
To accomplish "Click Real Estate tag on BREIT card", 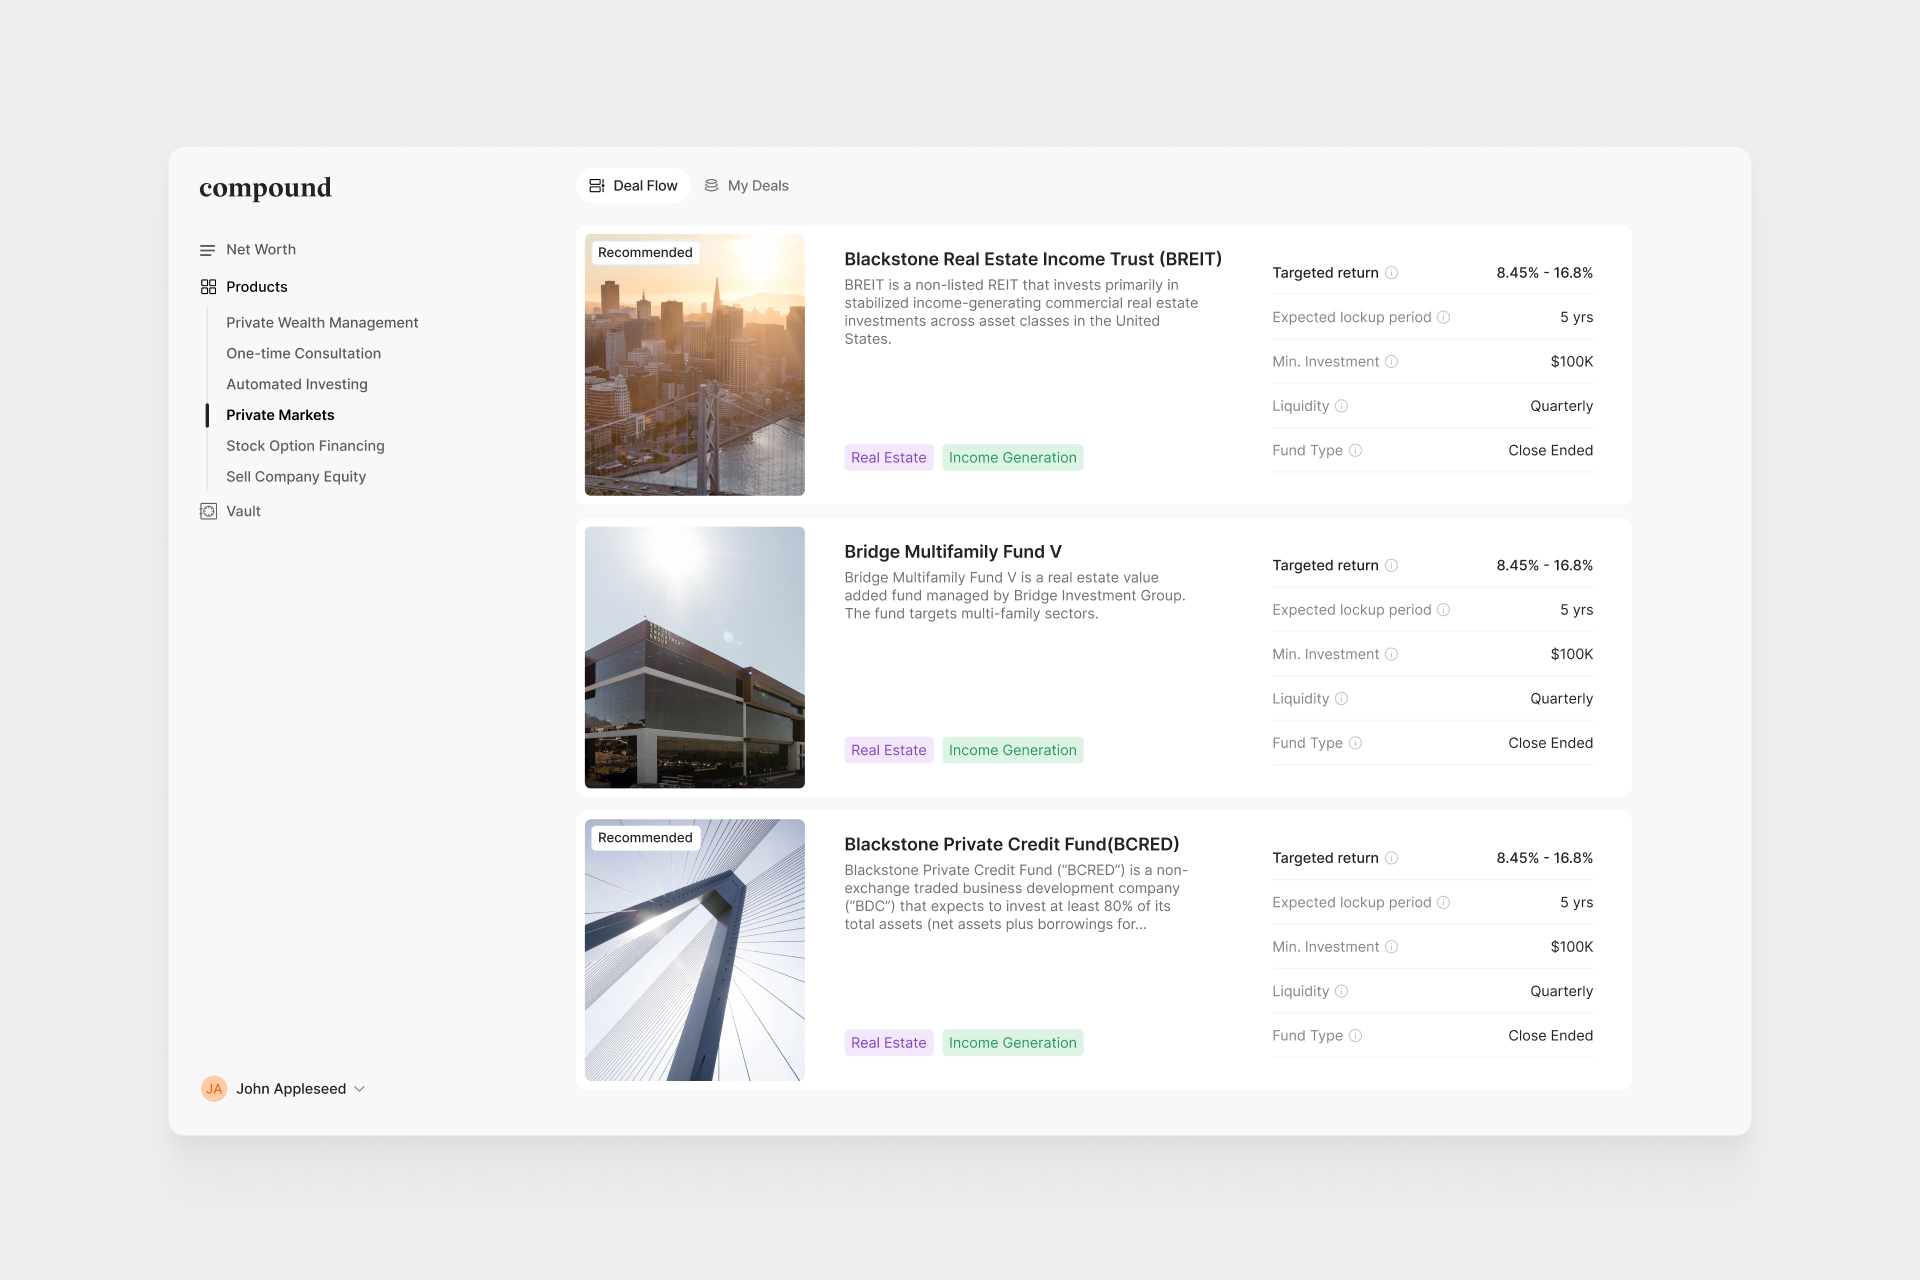I will point(888,458).
